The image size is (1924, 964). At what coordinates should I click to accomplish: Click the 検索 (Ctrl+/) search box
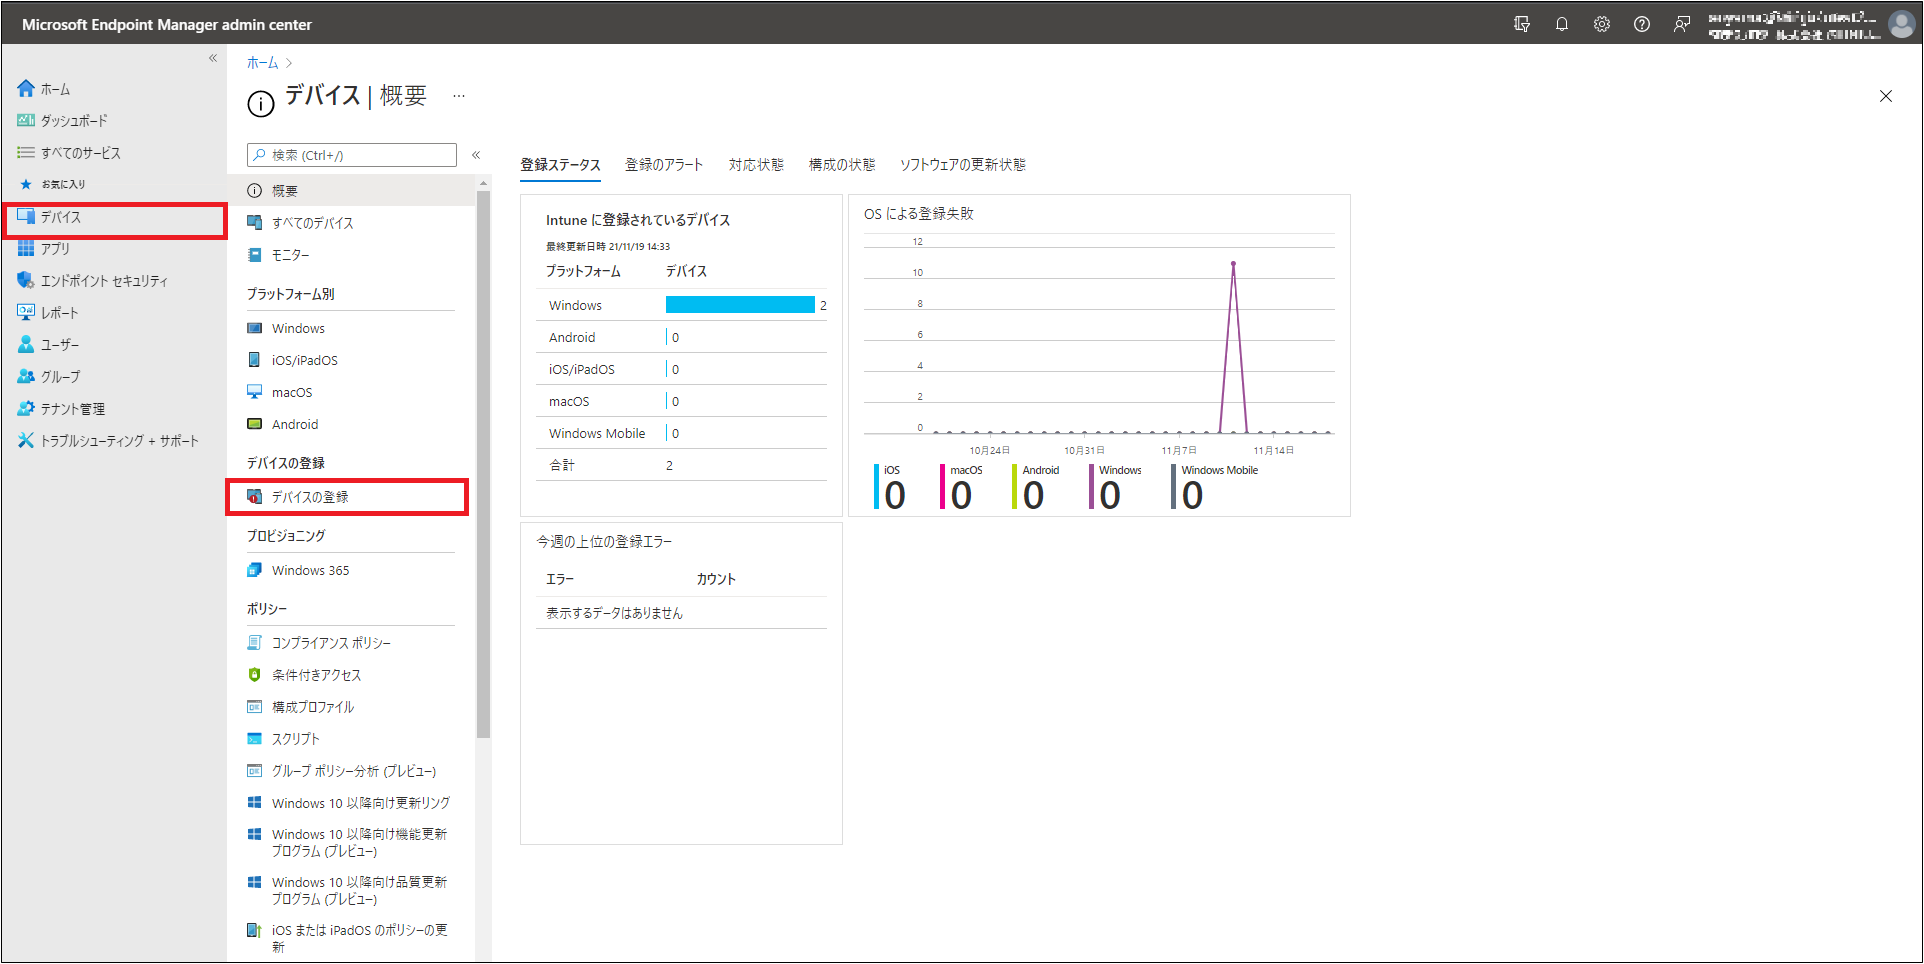(352, 155)
